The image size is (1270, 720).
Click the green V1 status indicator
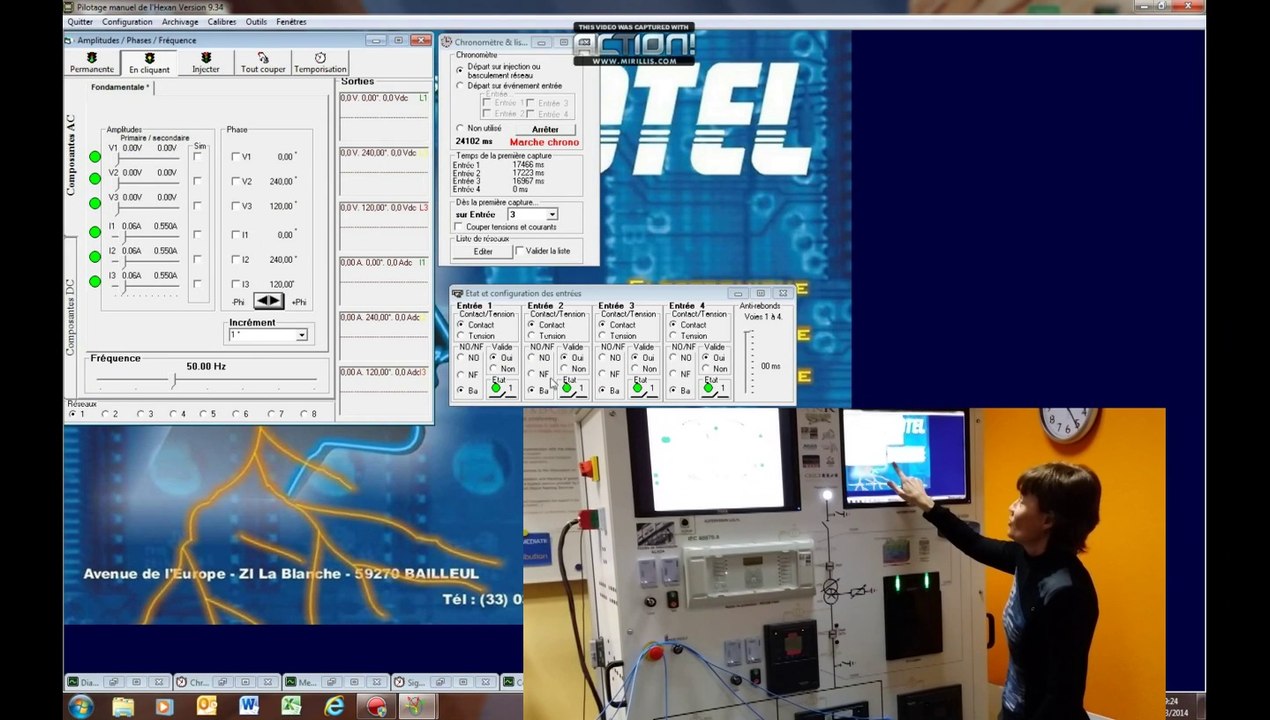(x=95, y=156)
